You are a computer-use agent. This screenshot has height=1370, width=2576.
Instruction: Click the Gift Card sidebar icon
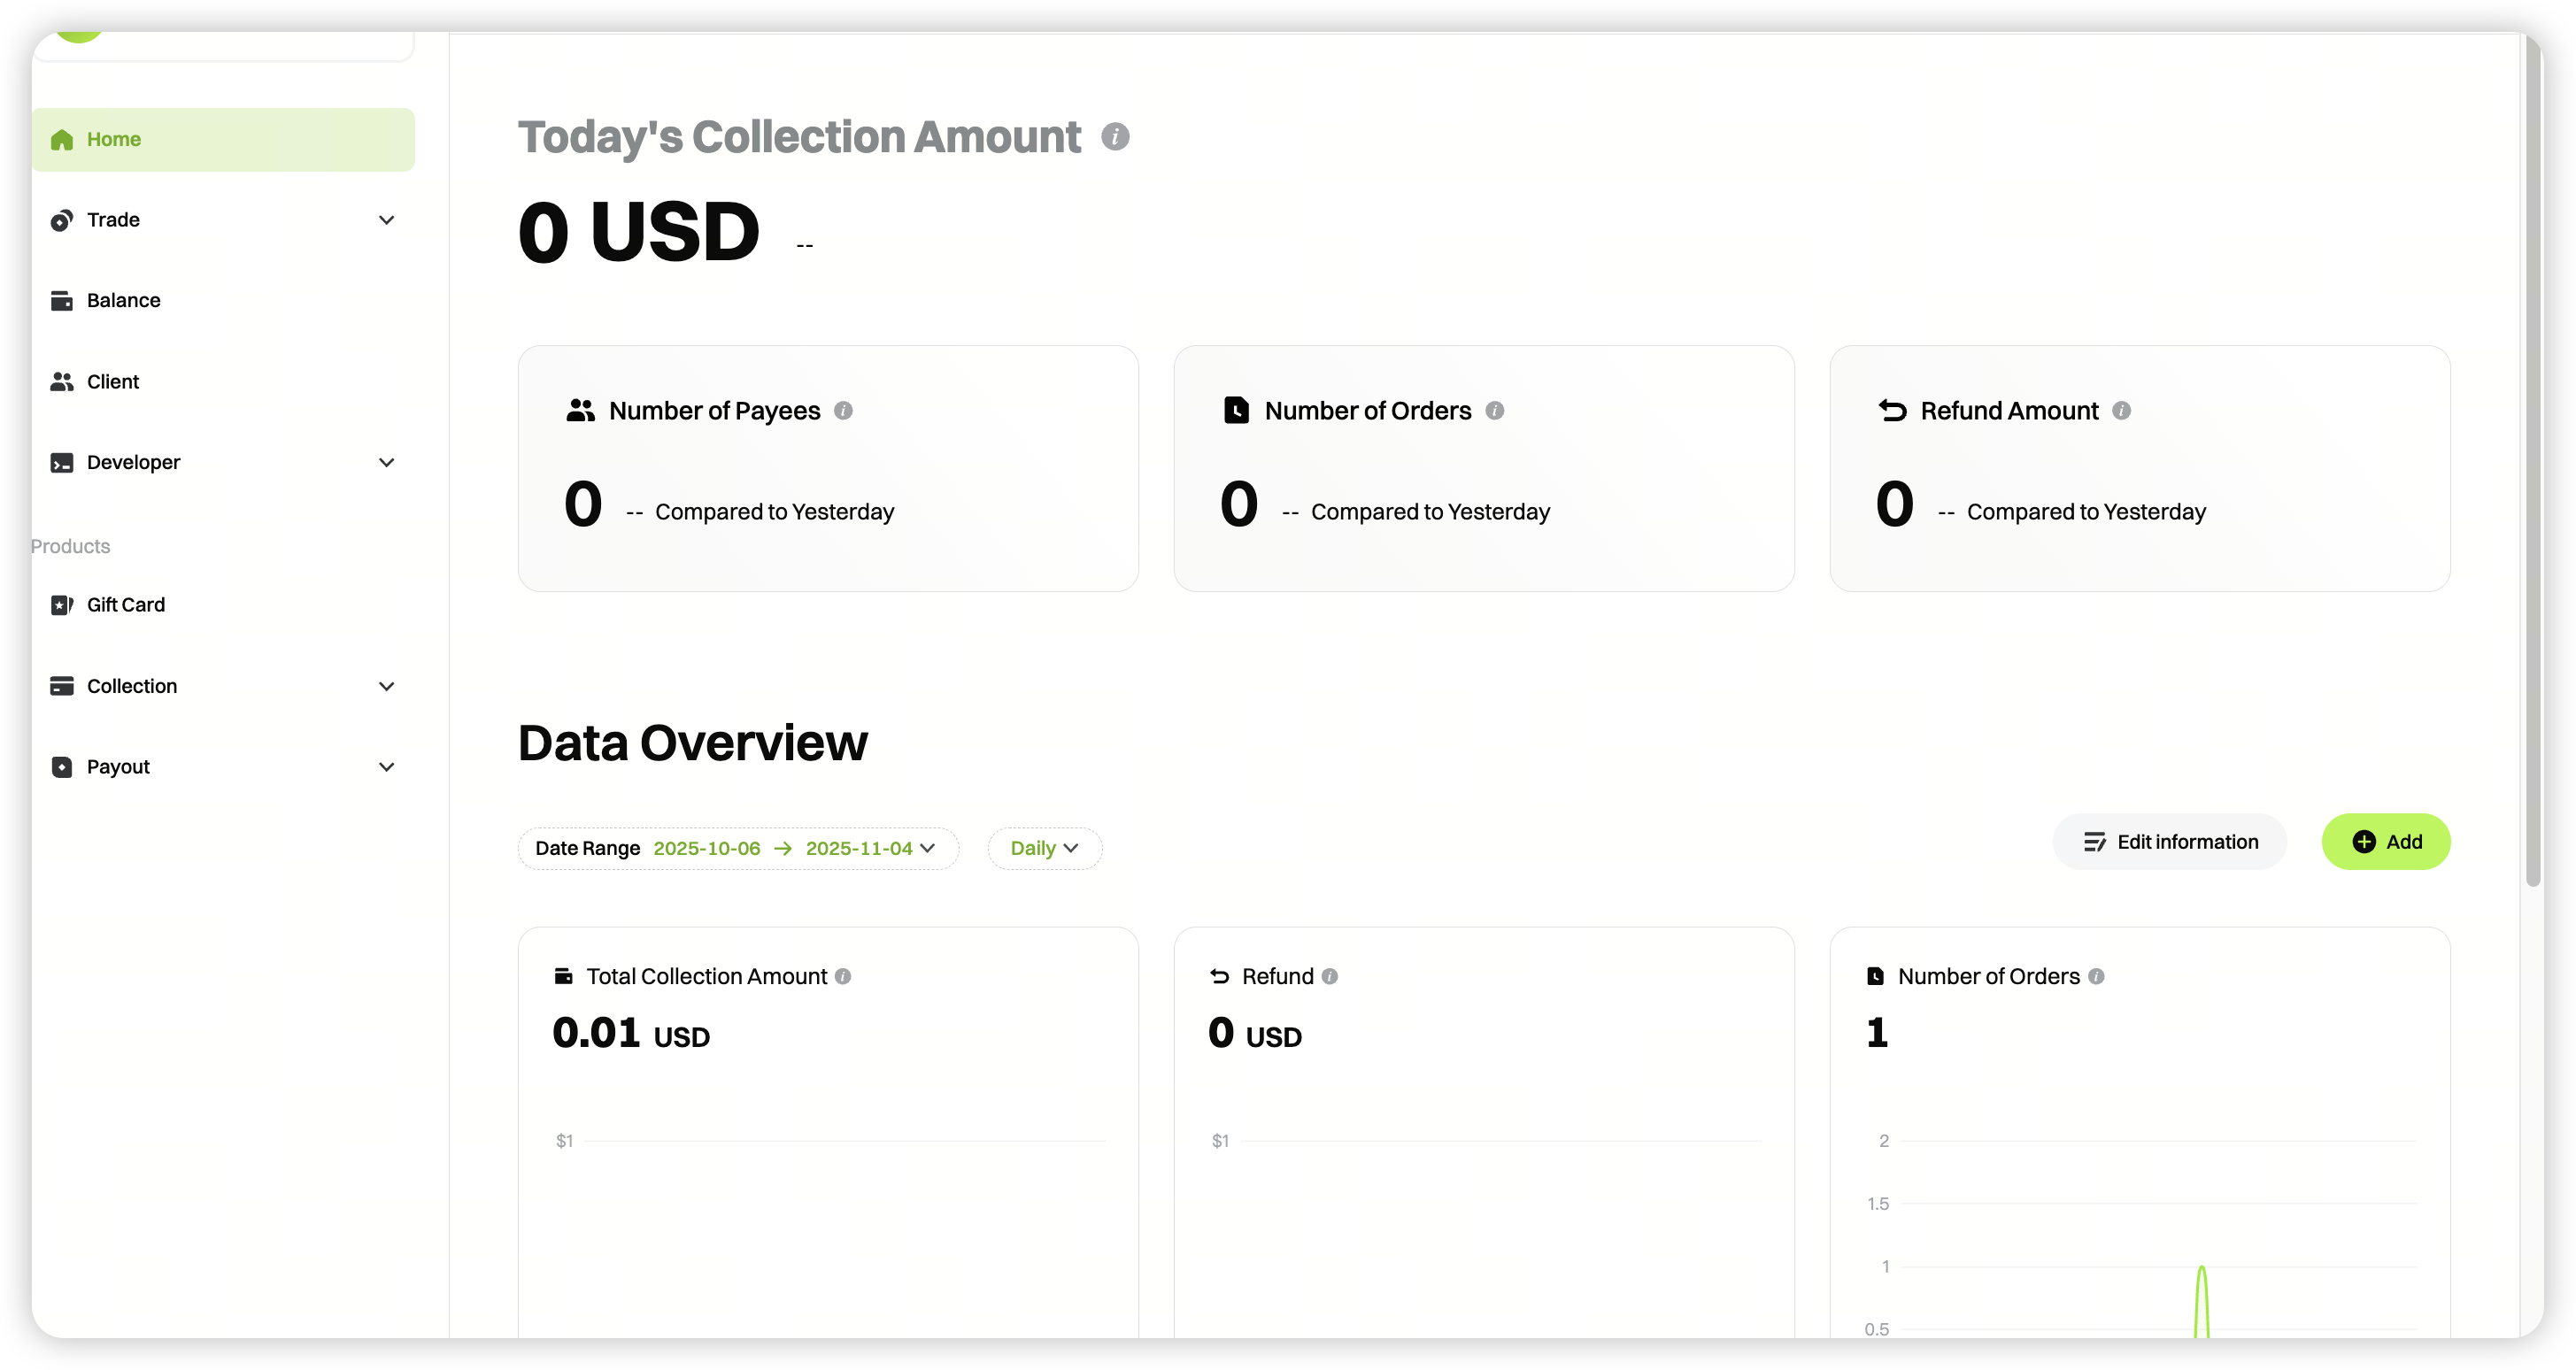(x=62, y=605)
